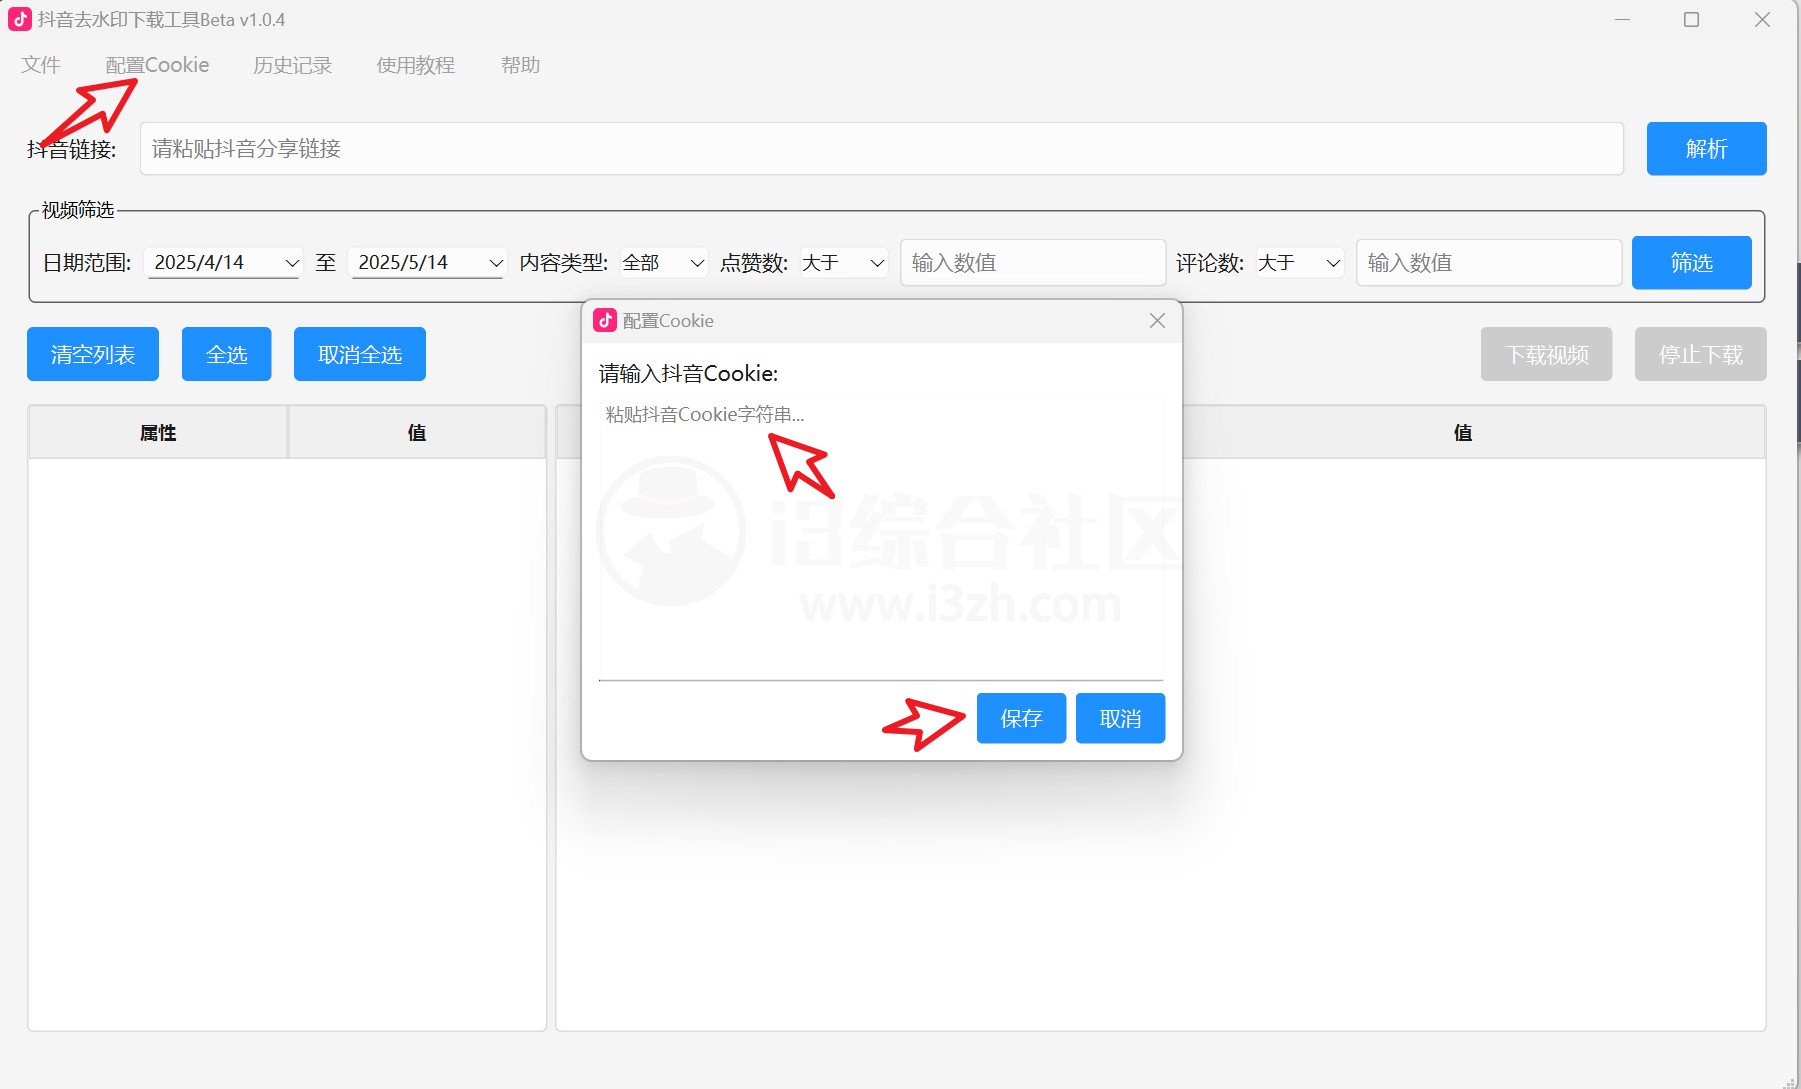The image size is (1801, 1089).
Task: Open the 帮助 menu
Action: click(520, 64)
